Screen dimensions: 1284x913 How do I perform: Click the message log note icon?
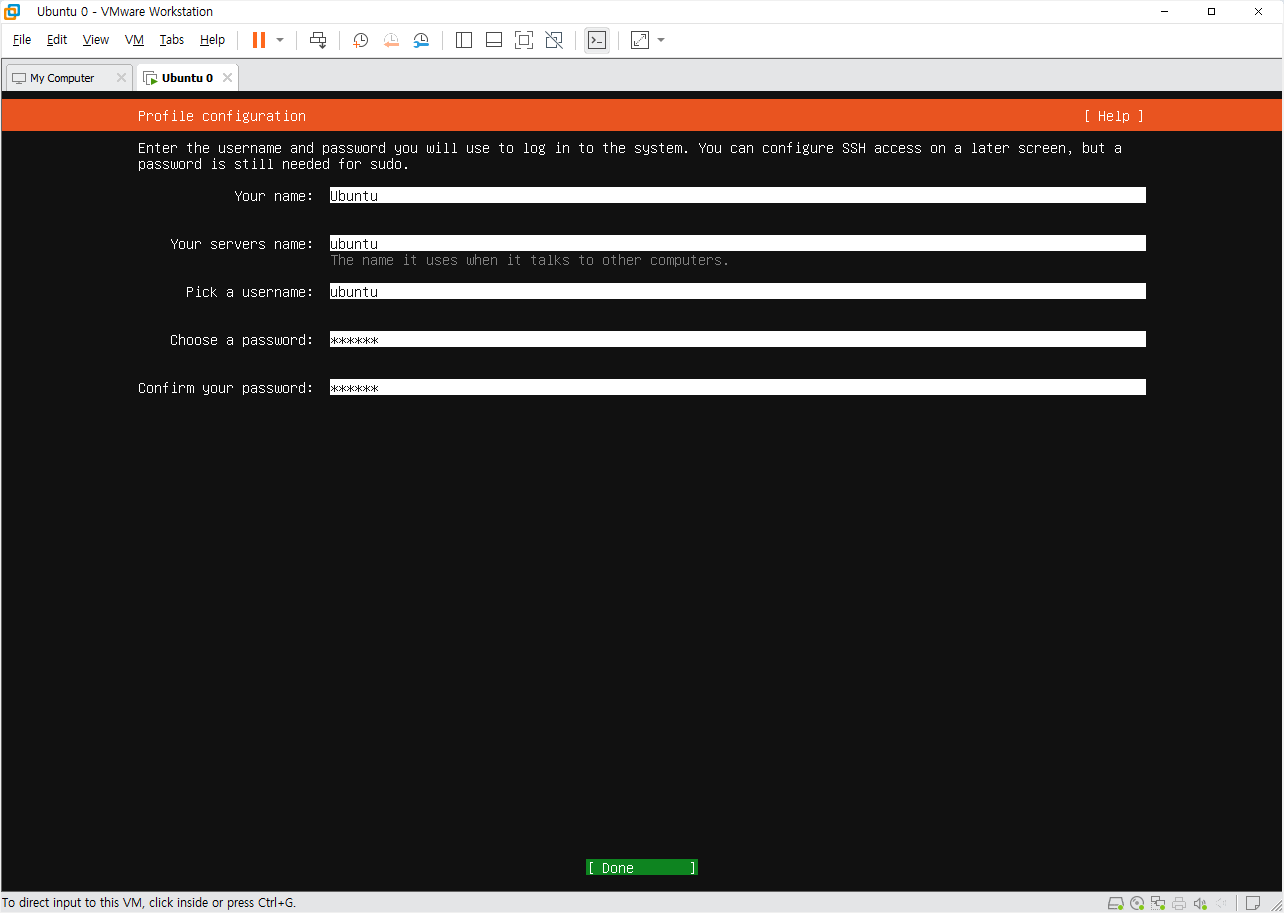tap(1252, 903)
